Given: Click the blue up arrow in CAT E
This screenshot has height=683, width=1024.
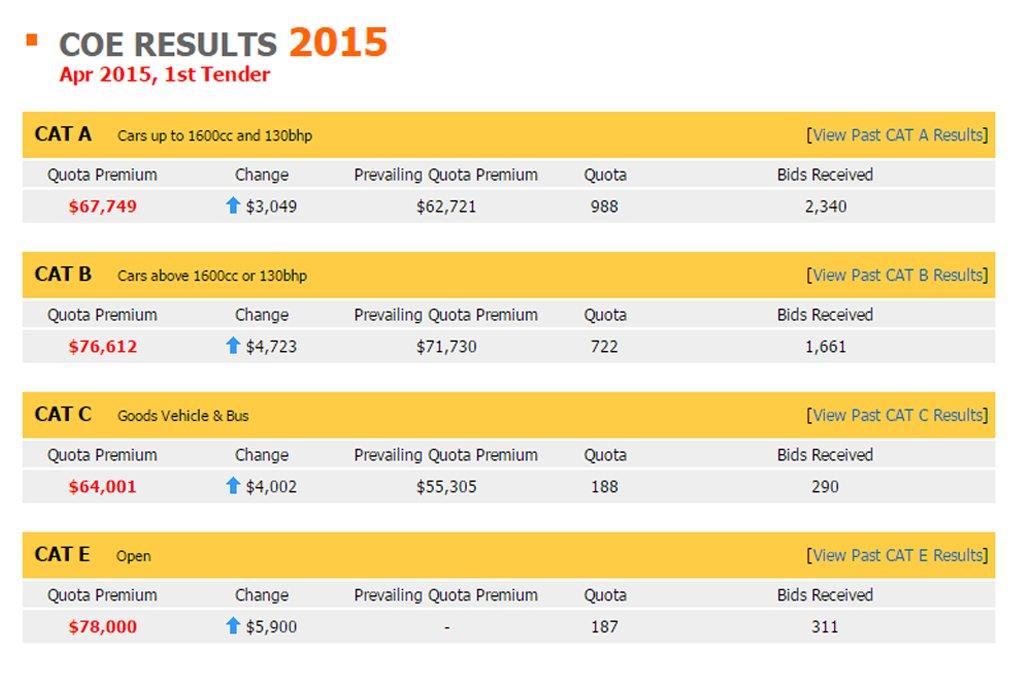Looking at the screenshot, I should click(233, 626).
